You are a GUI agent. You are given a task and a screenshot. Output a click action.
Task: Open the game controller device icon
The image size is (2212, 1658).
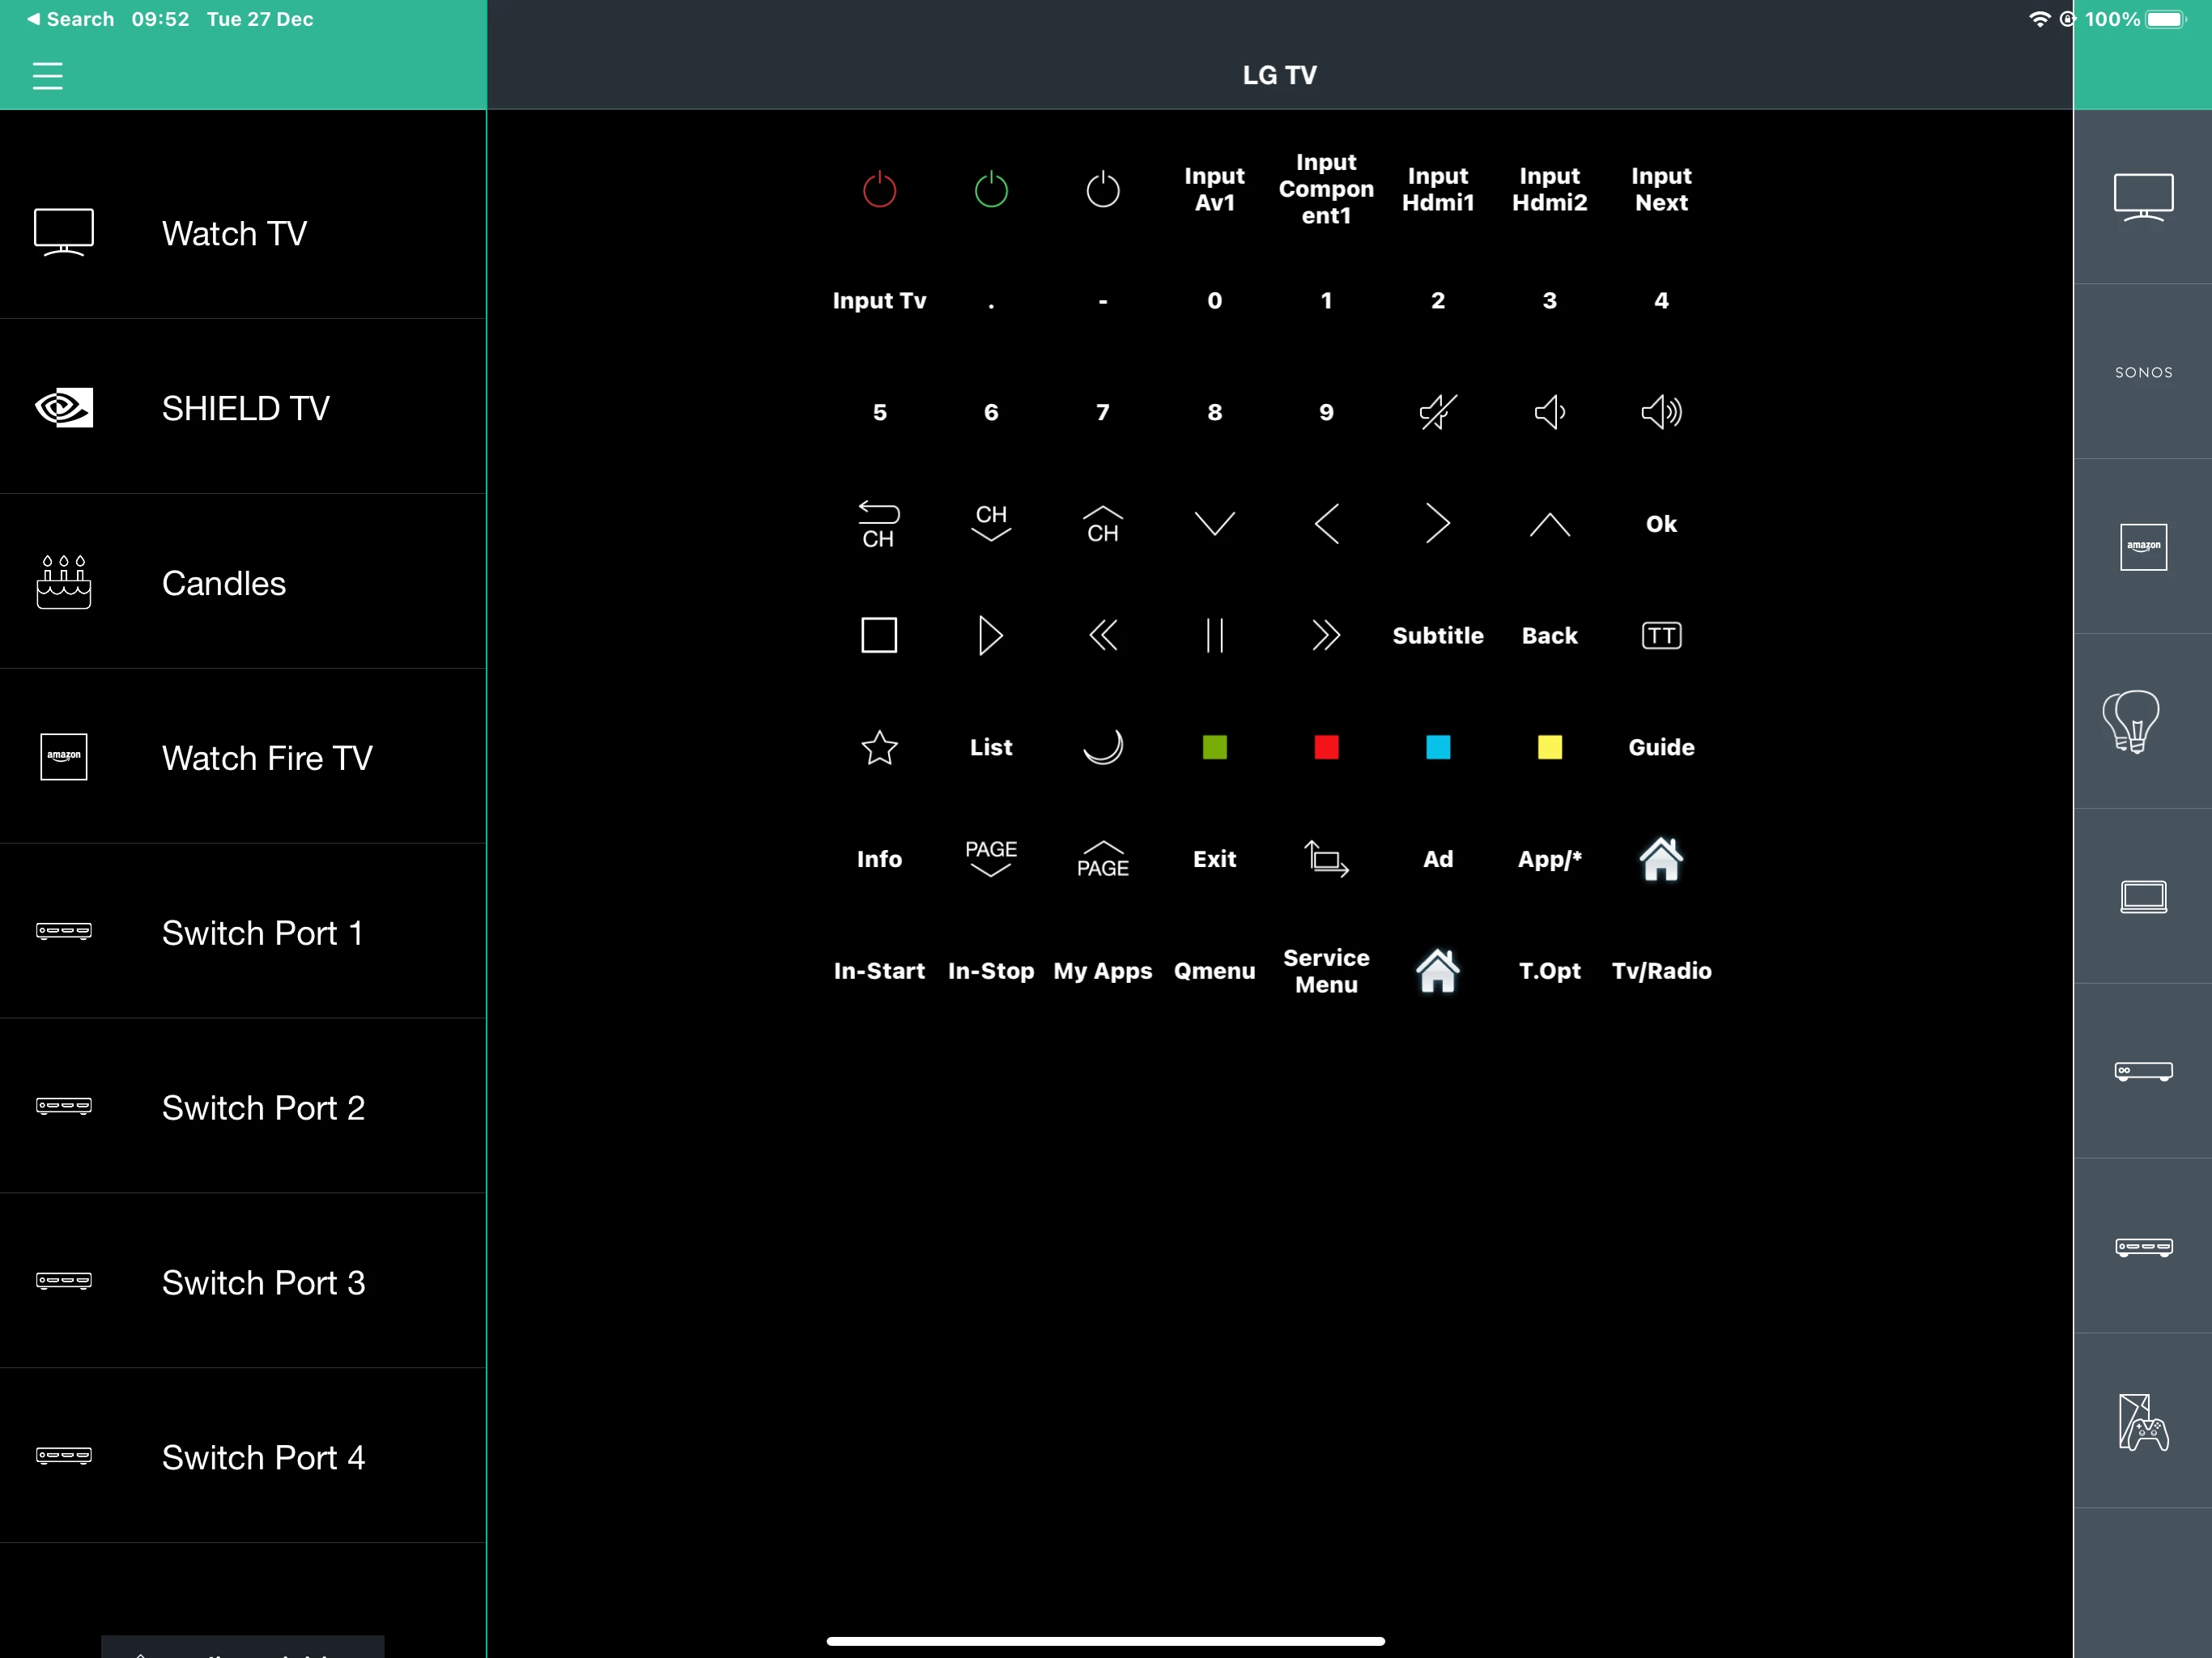pos(2142,1422)
